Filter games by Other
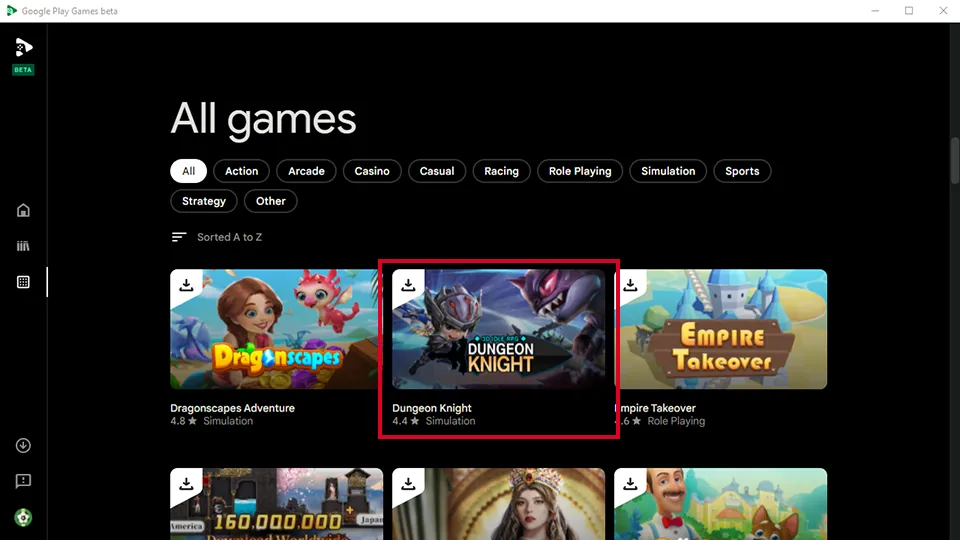 point(271,201)
